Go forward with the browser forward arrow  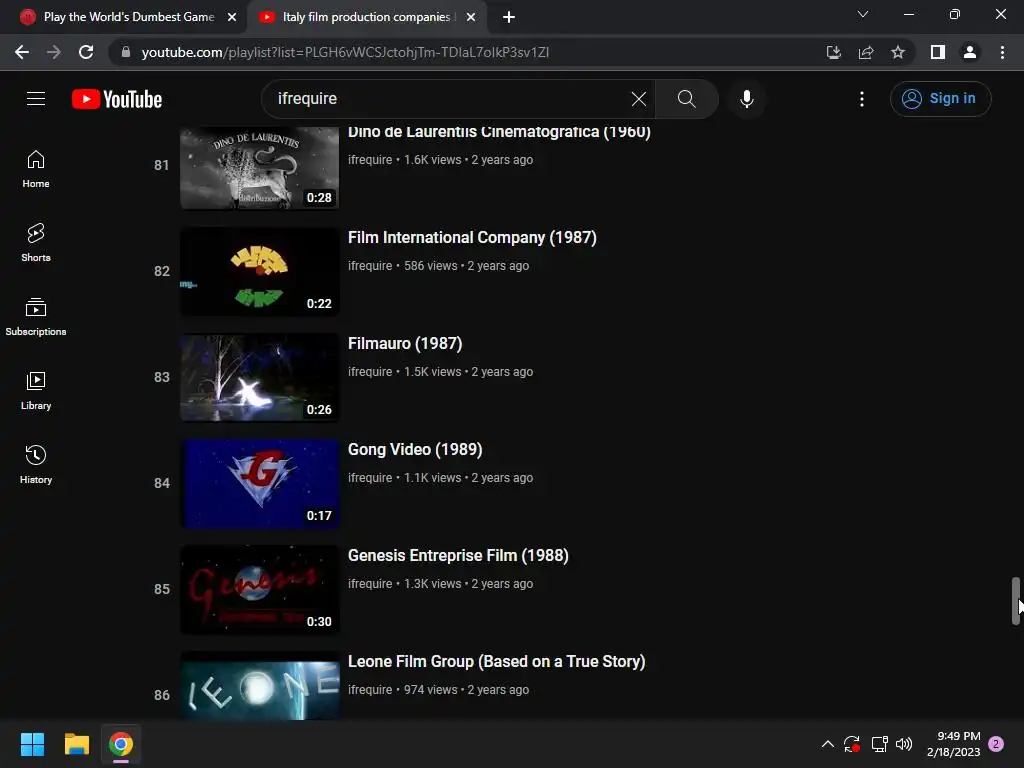[54, 52]
